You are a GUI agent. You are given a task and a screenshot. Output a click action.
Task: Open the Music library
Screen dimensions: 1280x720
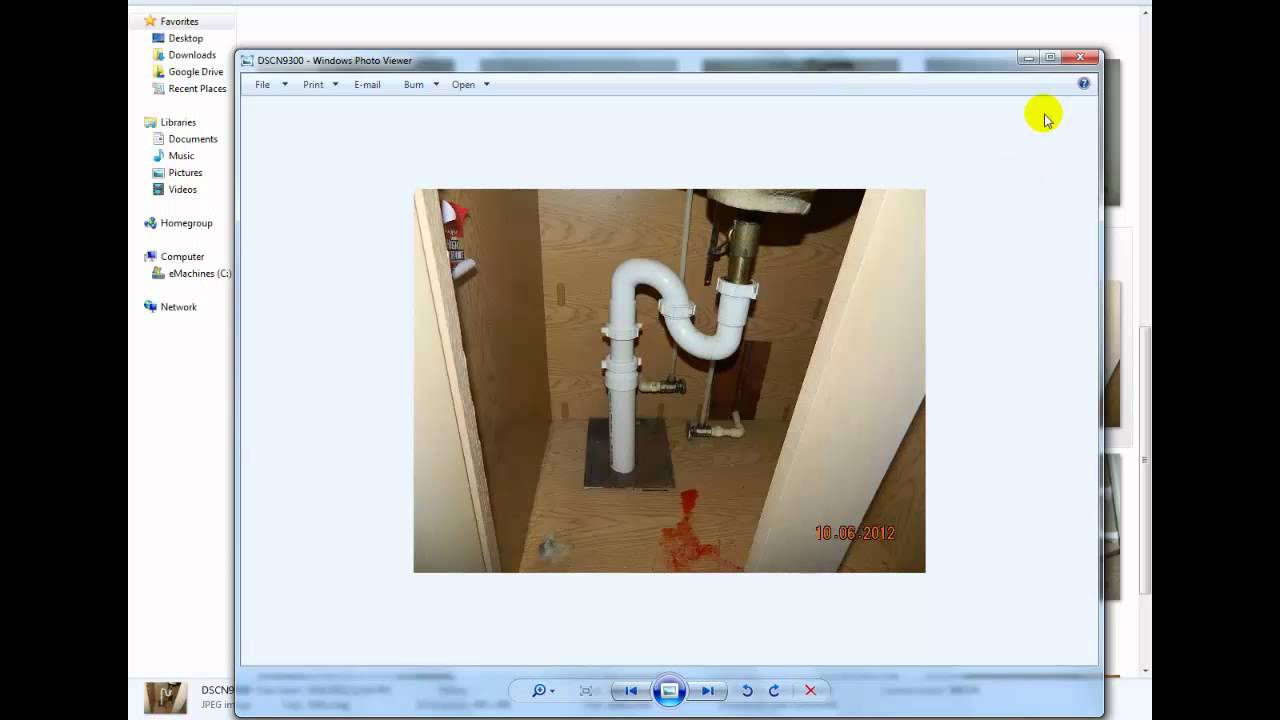(181, 156)
